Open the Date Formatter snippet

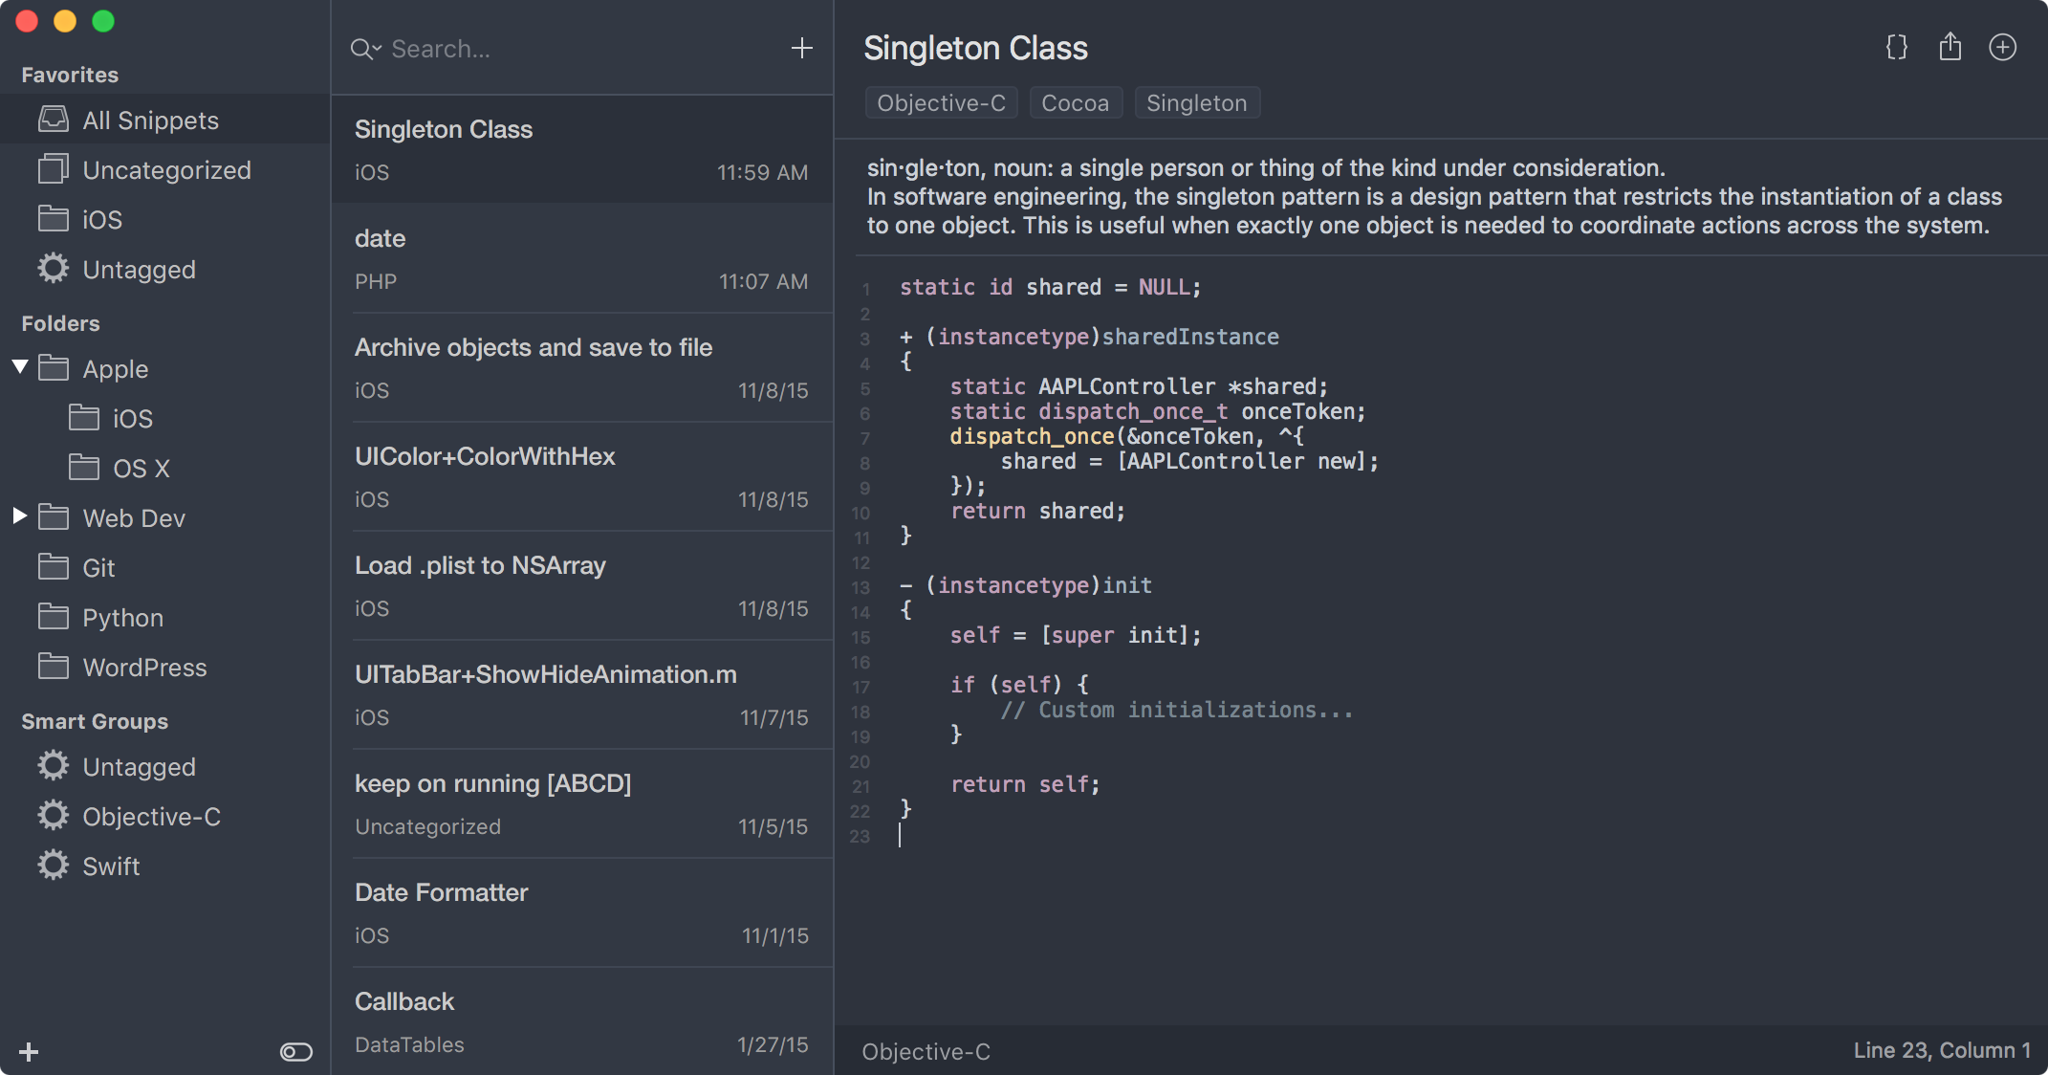(582, 912)
